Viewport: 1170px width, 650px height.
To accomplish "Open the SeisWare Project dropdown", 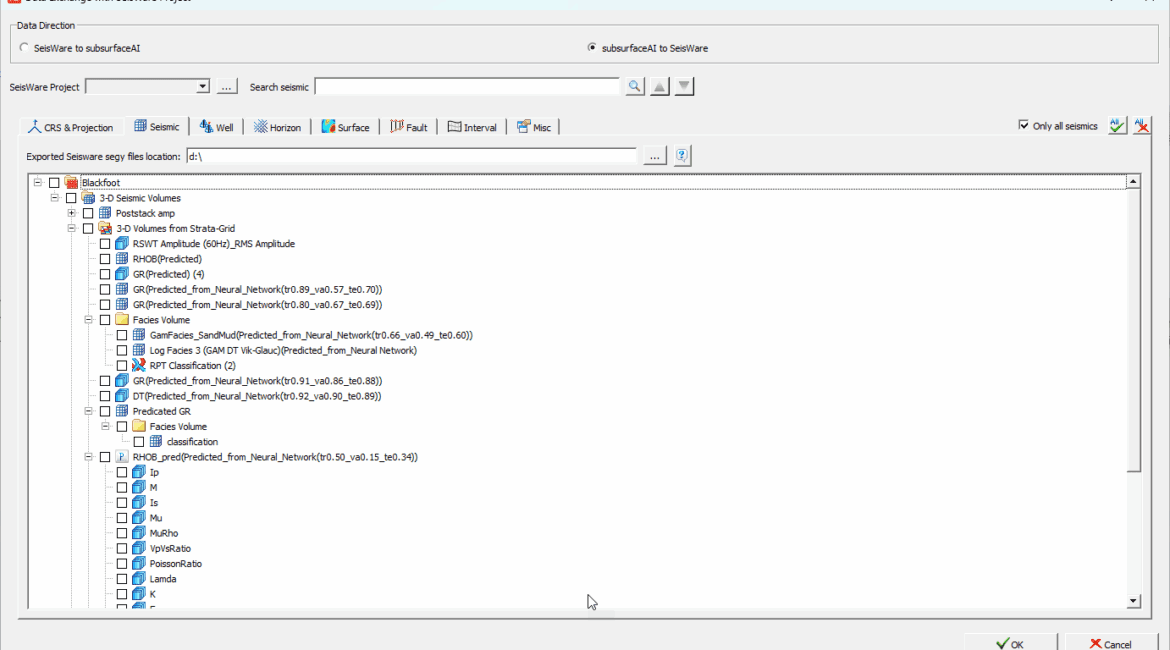I will point(202,87).
